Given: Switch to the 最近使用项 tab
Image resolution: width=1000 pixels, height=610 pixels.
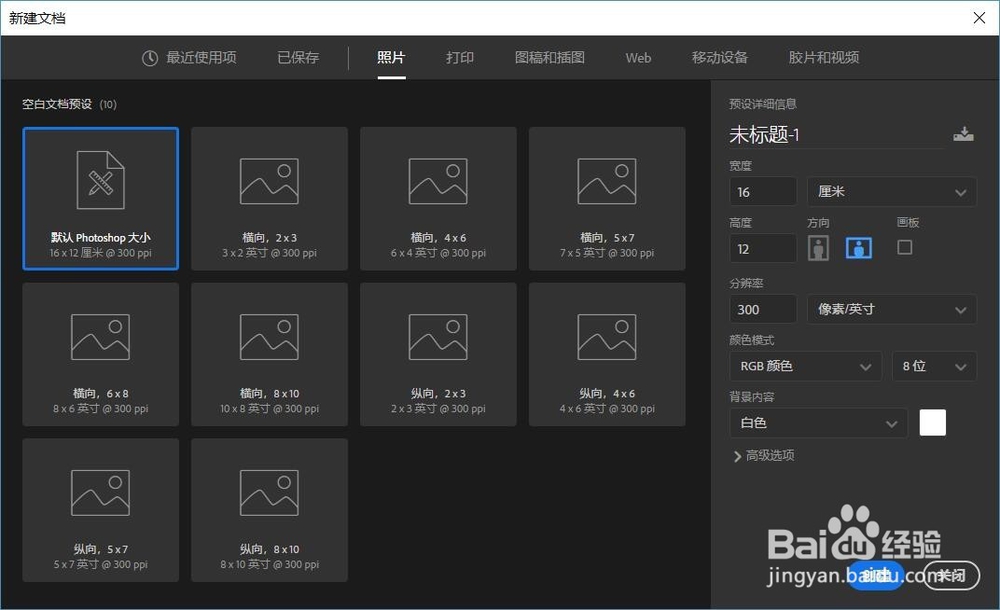Looking at the screenshot, I should [189, 58].
